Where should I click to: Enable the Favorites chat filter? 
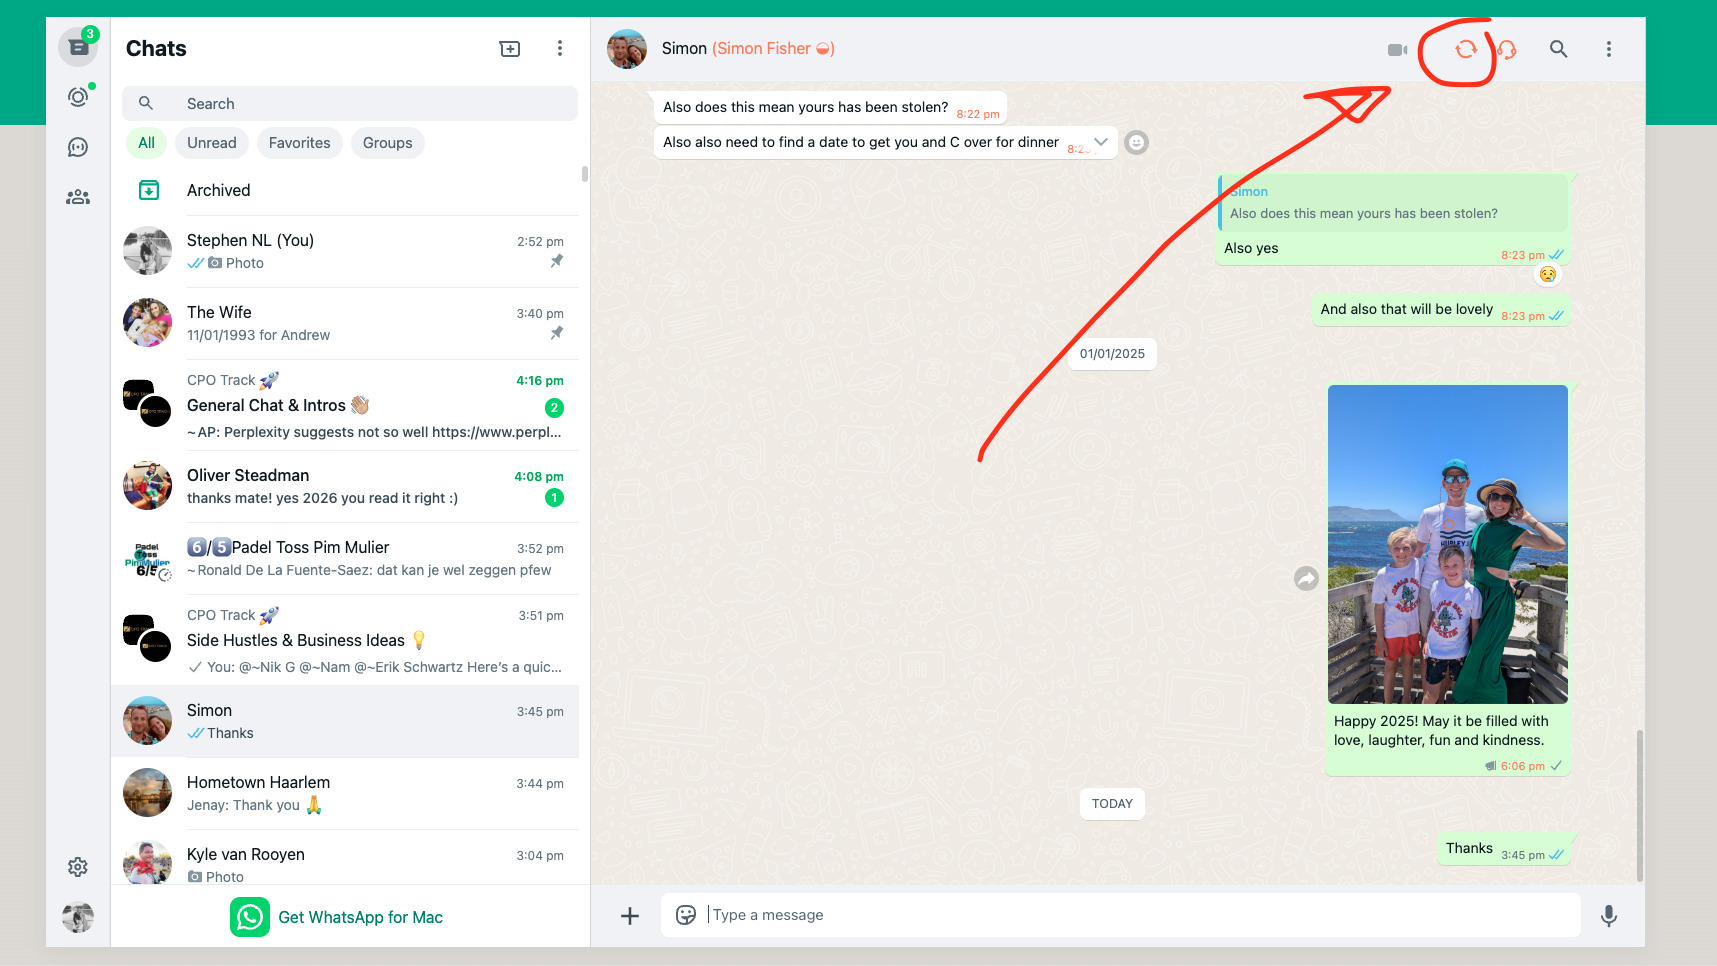pyautogui.click(x=299, y=143)
